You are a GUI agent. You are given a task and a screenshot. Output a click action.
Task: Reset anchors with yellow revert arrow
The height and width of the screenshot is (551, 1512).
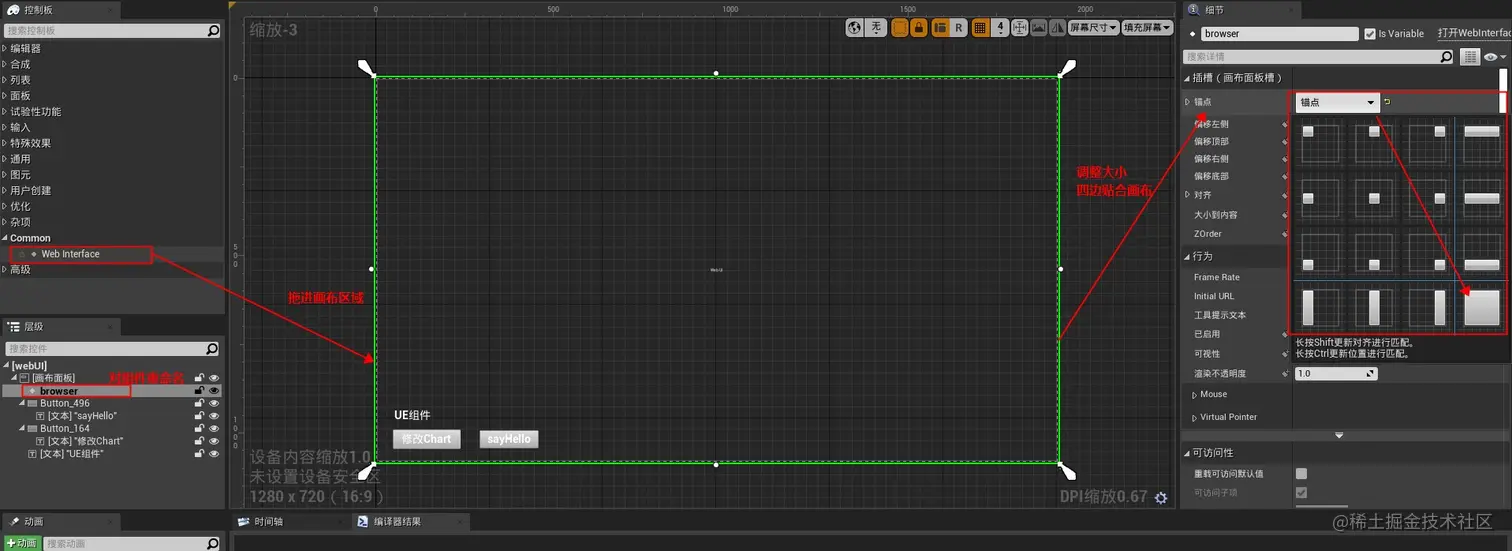point(1388,102)
